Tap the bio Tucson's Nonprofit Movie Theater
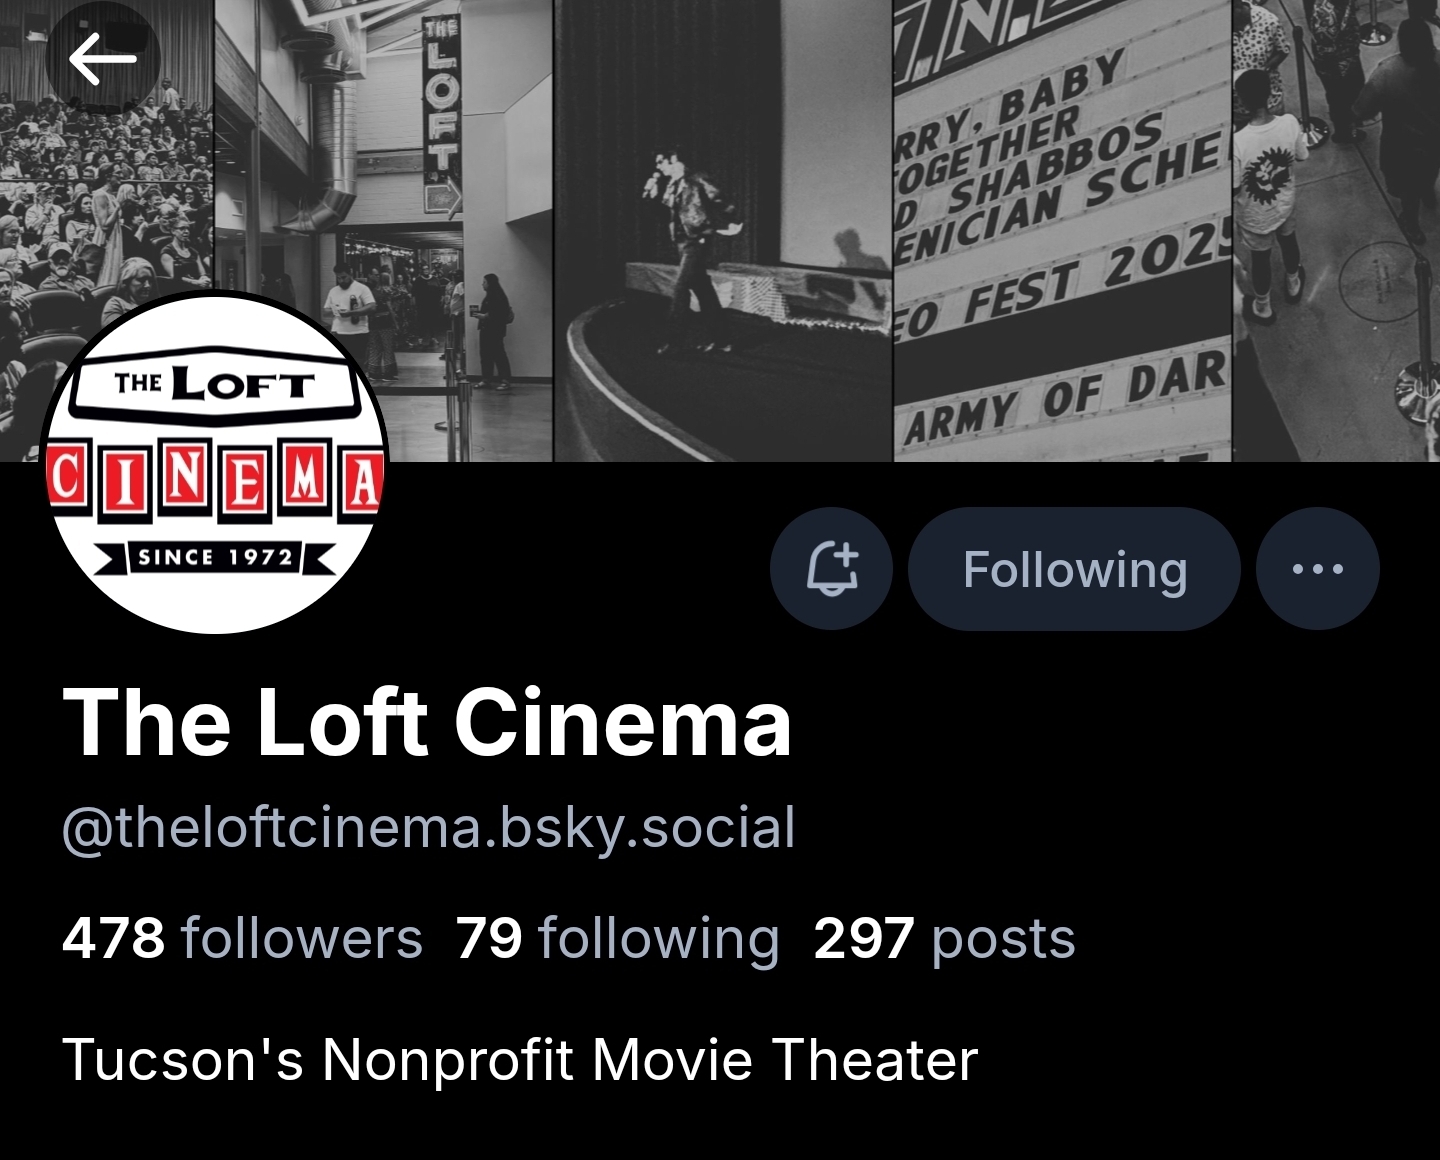 tap(520, 1060)
